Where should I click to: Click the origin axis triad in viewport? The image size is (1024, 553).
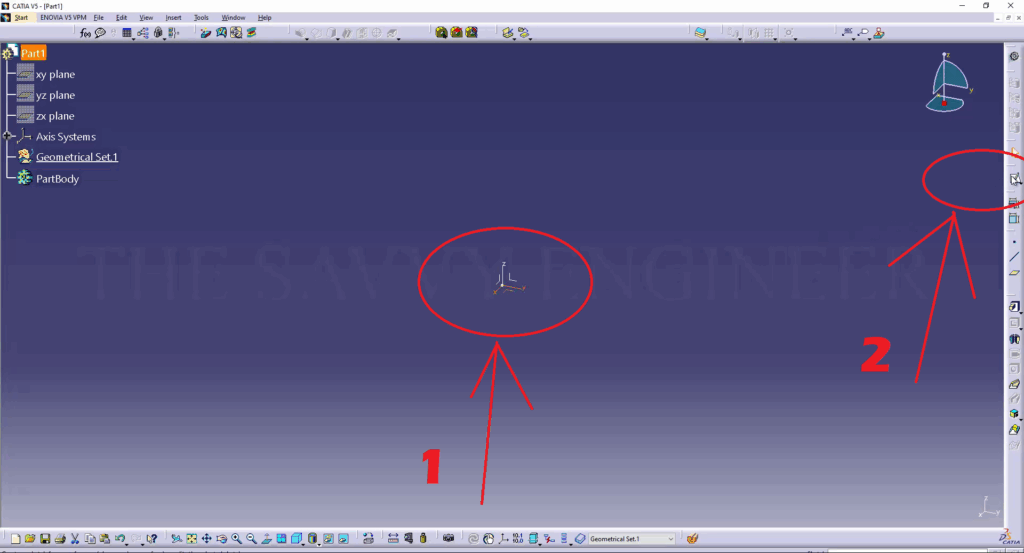(x=508, y=279)
